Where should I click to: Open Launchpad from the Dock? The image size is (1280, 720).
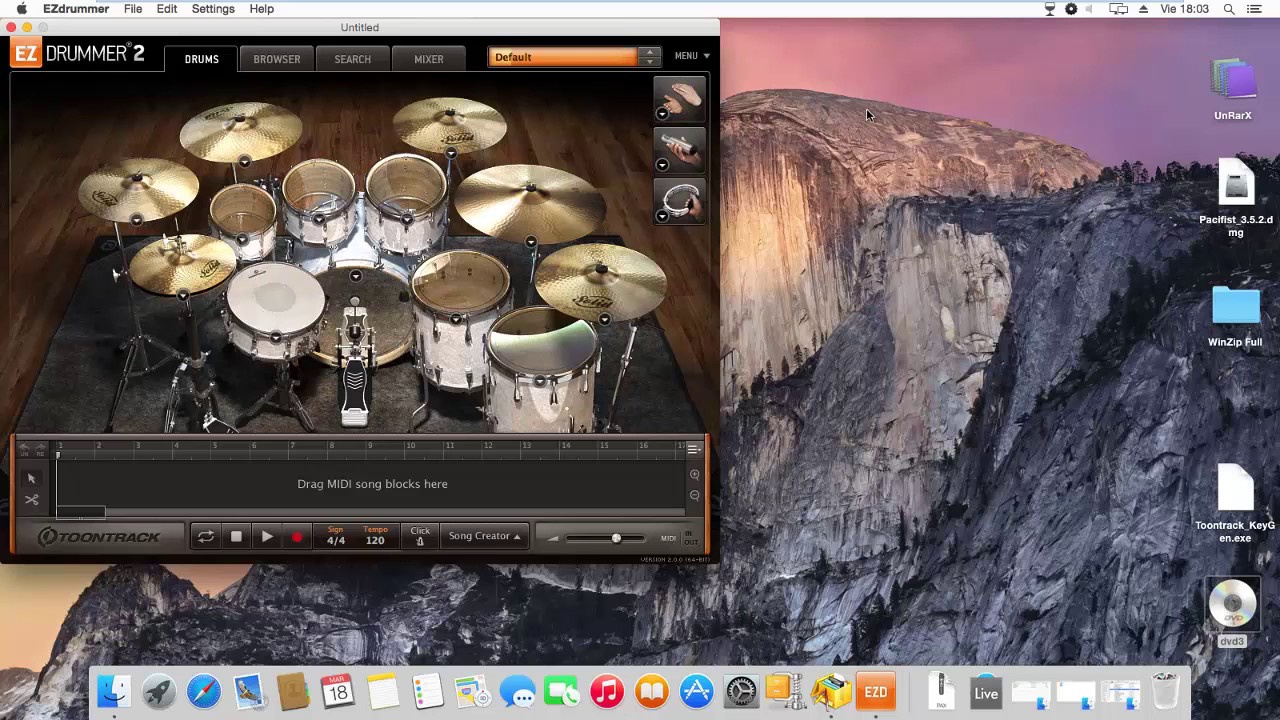(159, 691)
